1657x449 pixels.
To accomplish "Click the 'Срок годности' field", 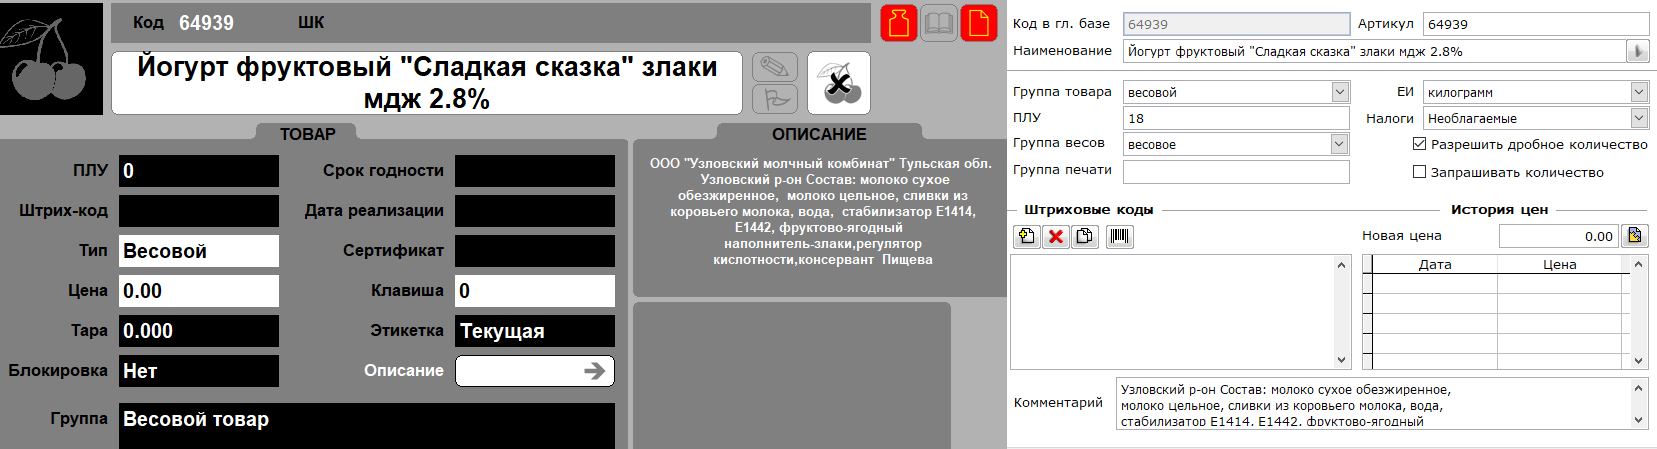I will [535, 171].
